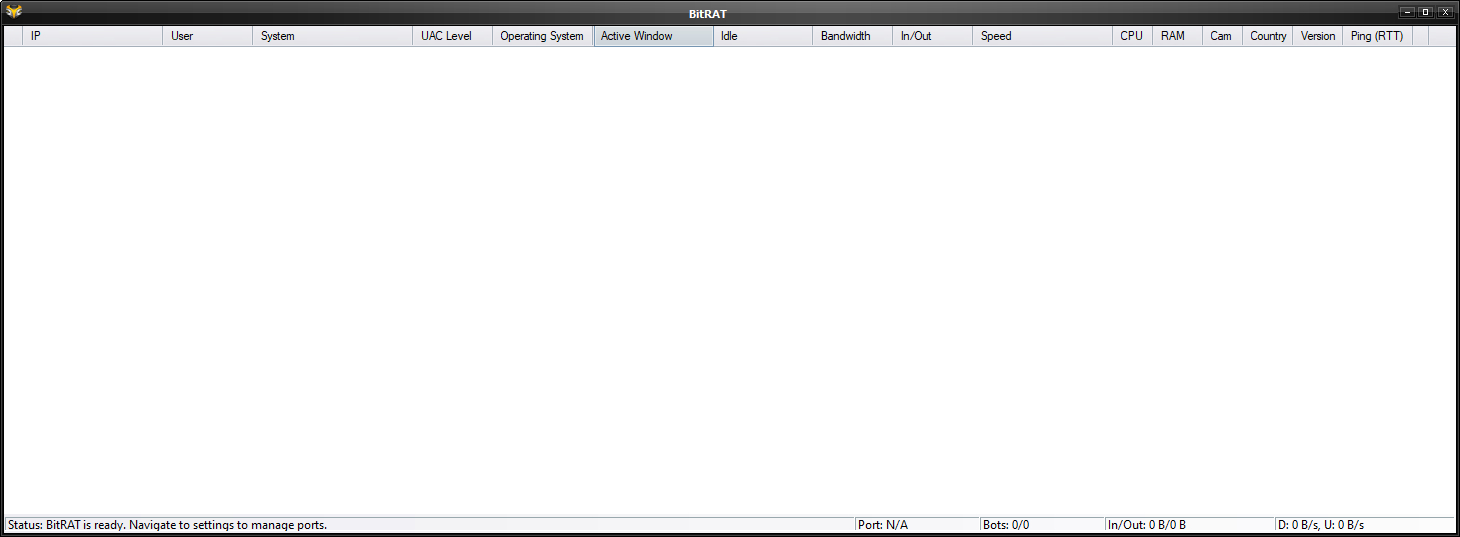Screen dimensions: 1460x537
Task: Select the In/Out column header
Action: 932,36
